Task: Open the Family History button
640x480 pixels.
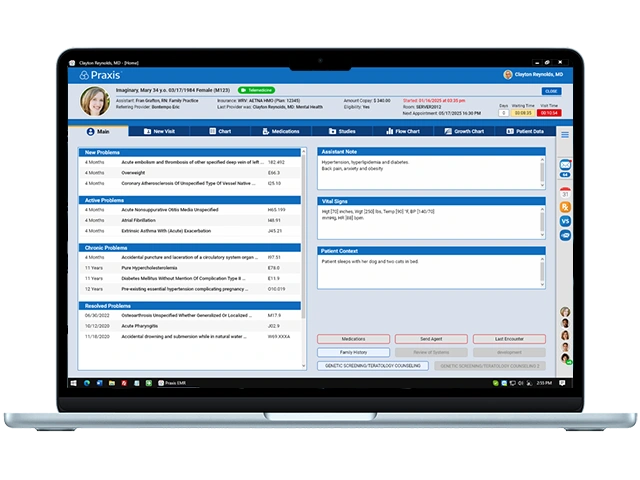Action: (x=353, y=352)
